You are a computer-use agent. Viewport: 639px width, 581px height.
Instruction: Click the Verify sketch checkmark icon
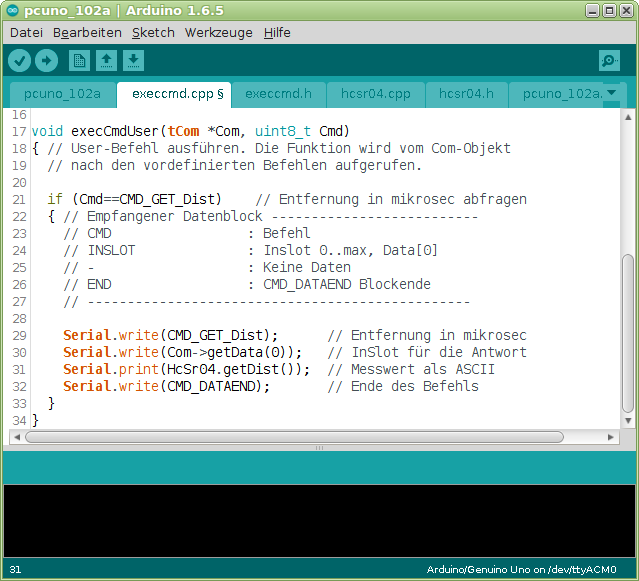pos(20,61)
